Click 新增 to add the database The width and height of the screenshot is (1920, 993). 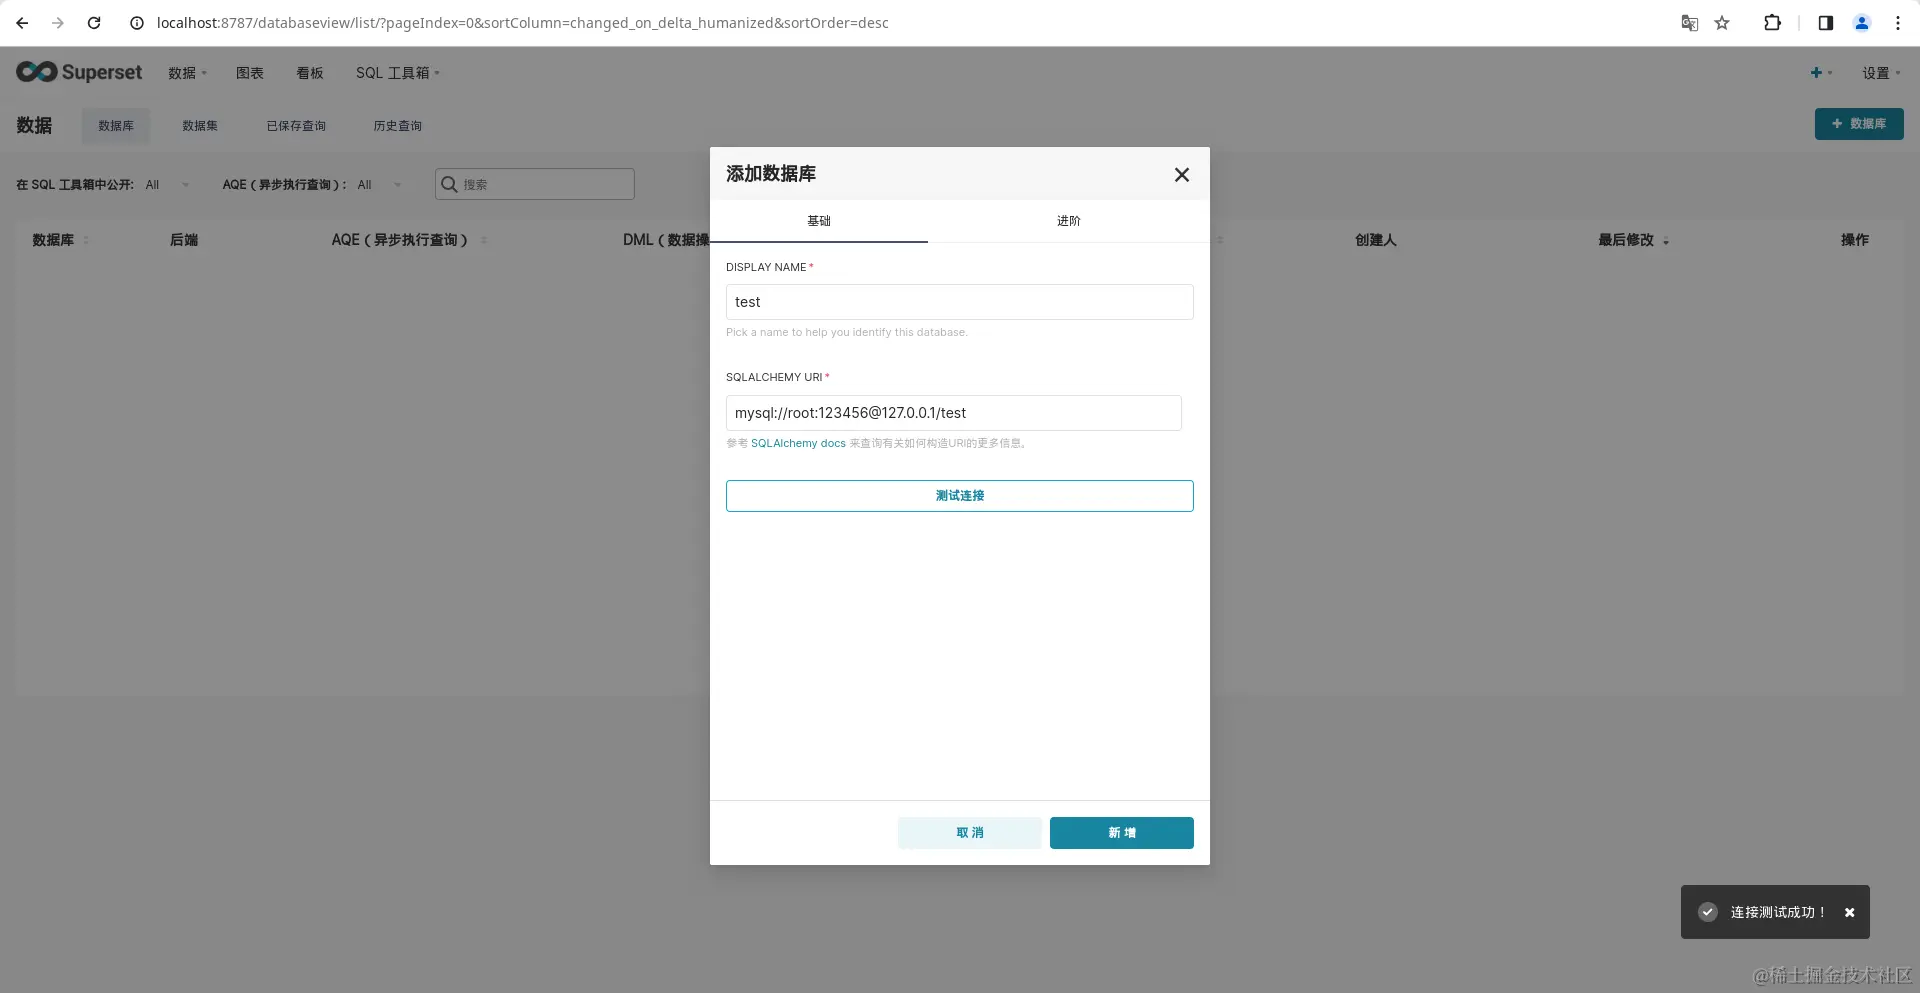1122,833
